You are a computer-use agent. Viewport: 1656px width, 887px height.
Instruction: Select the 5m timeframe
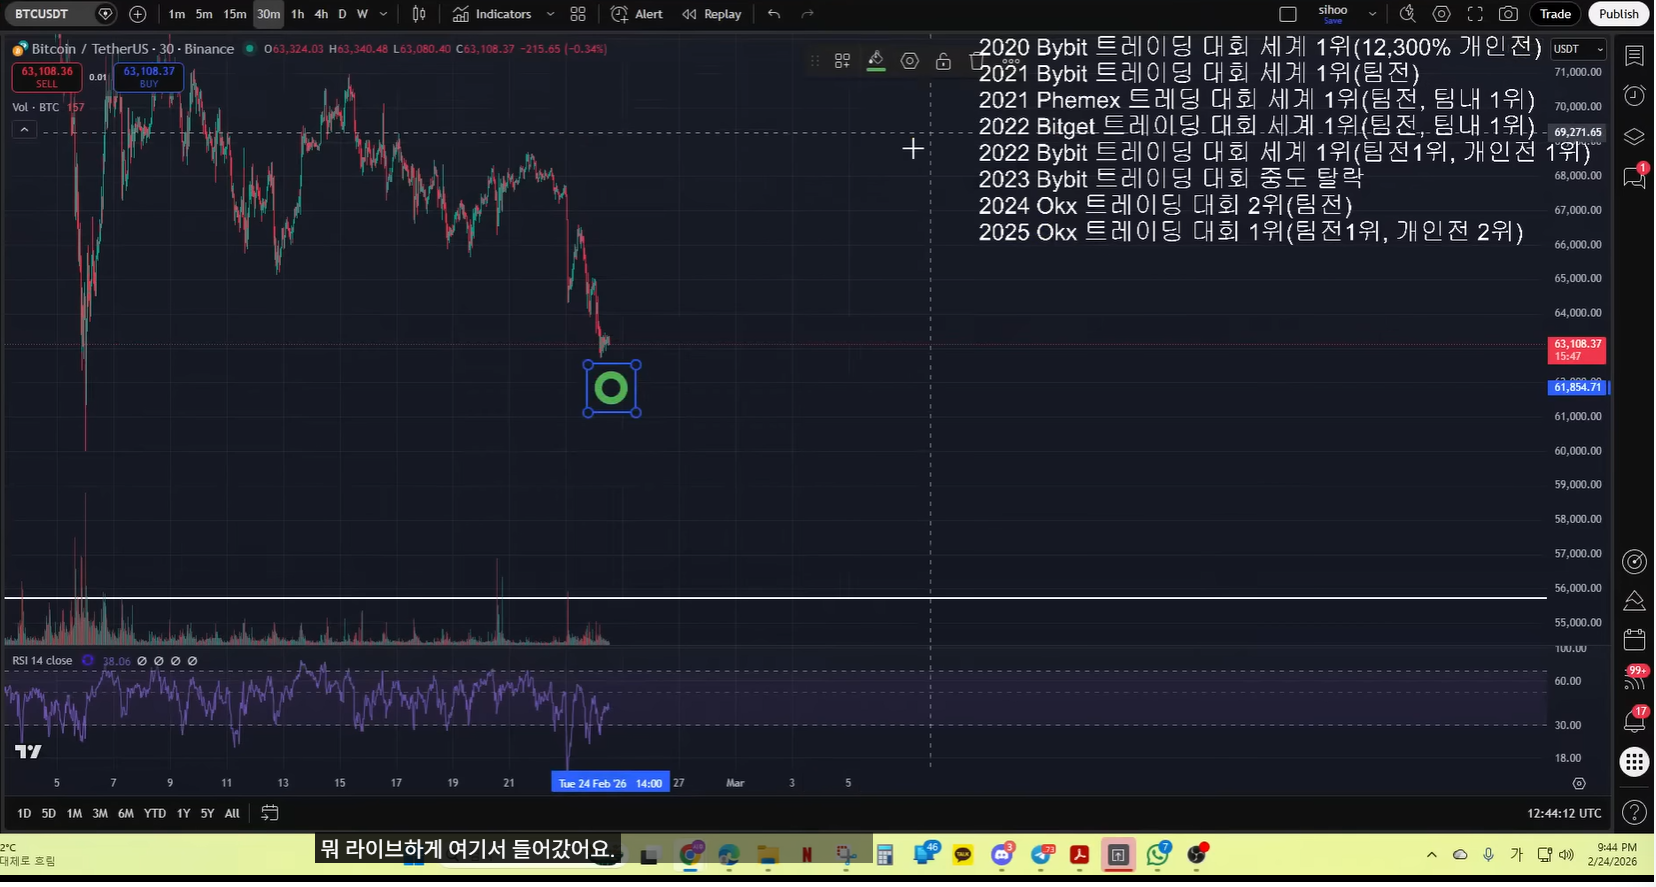[x=204, y=14]
